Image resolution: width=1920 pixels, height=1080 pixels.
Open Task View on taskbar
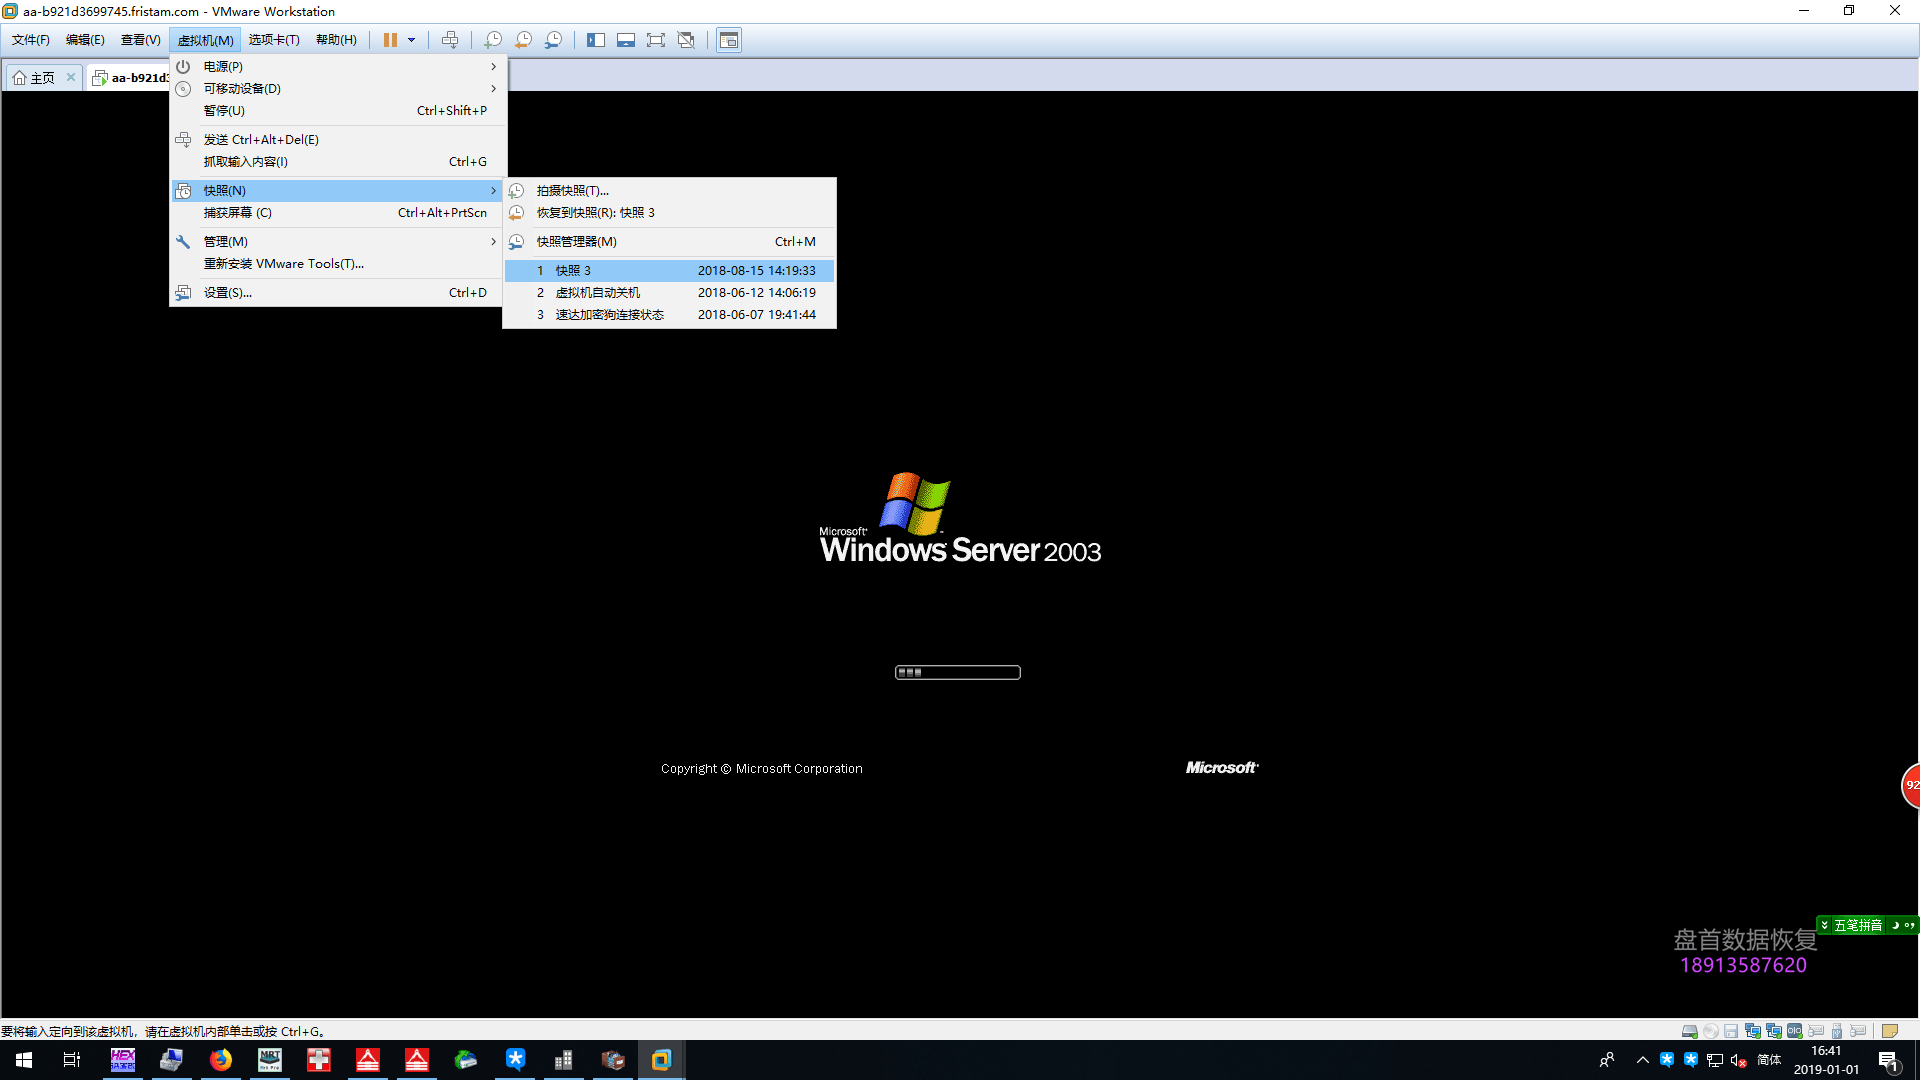(x=72, y=1060)
